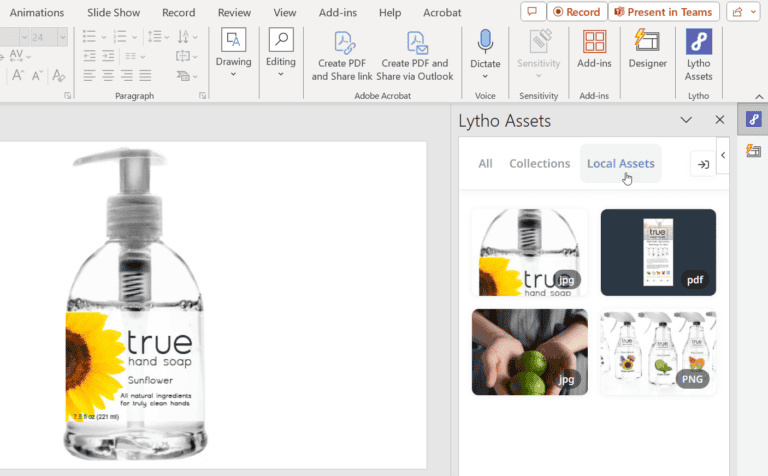Open the Share button dropdown arrow
Screen dimensions: 768x476
point(753,12)
